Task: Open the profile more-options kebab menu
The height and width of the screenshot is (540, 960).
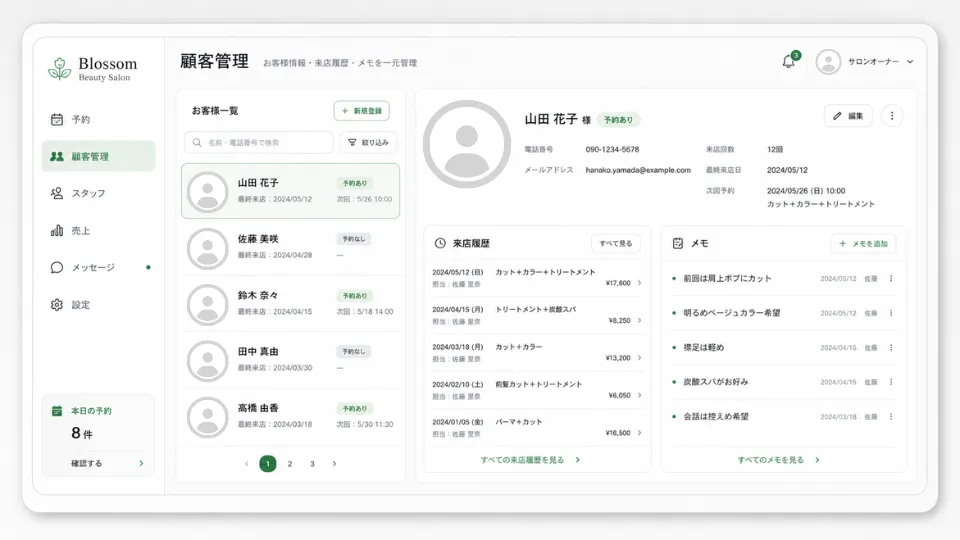Action: pyautogui.click(x=892, y=116)
